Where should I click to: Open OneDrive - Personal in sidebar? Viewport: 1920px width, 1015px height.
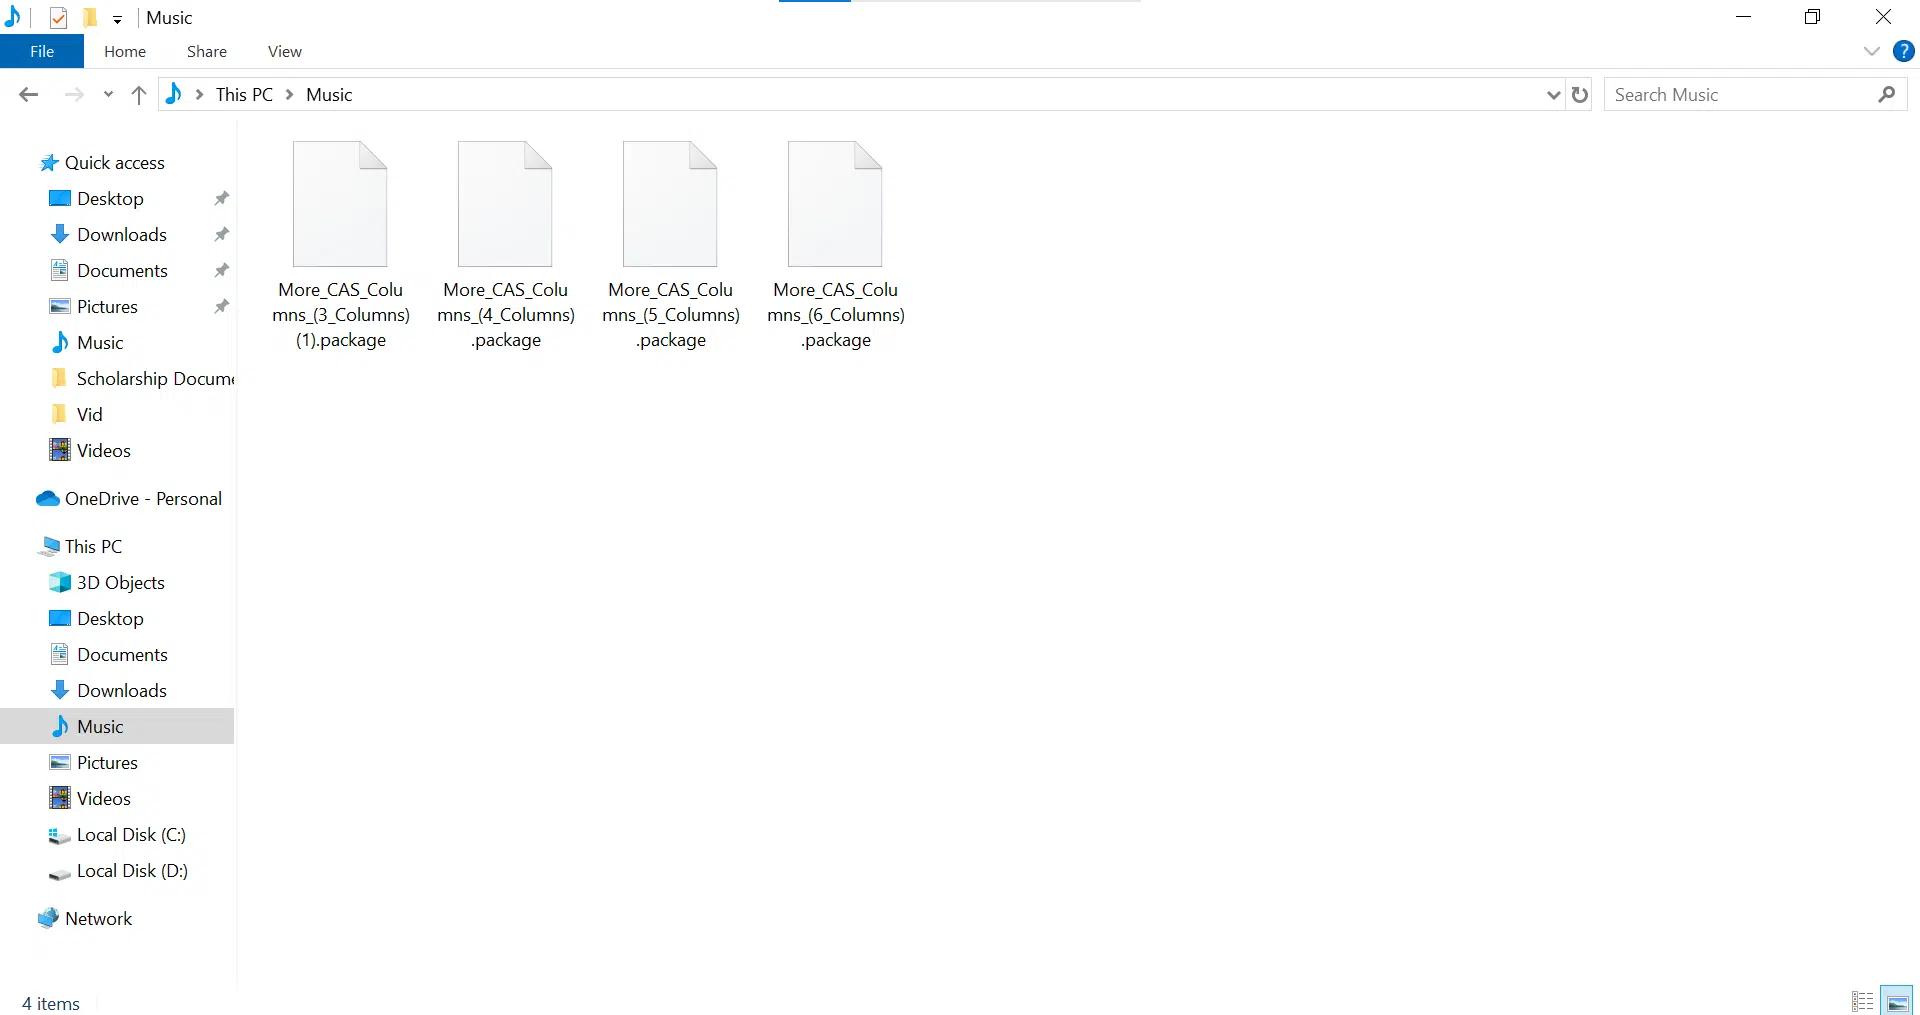point(143,499)
